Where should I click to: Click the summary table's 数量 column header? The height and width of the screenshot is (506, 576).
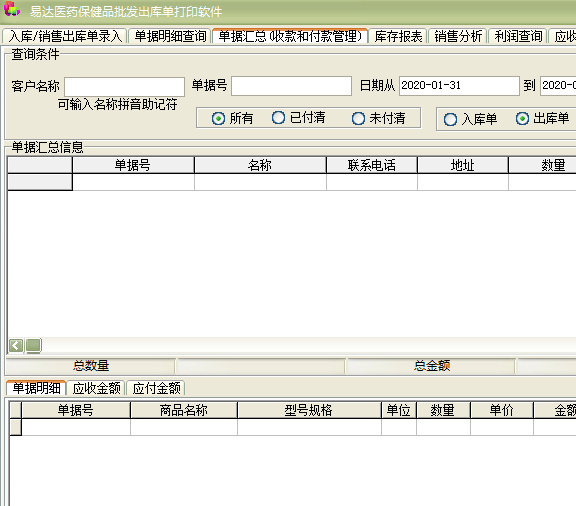tap(543, 165)
